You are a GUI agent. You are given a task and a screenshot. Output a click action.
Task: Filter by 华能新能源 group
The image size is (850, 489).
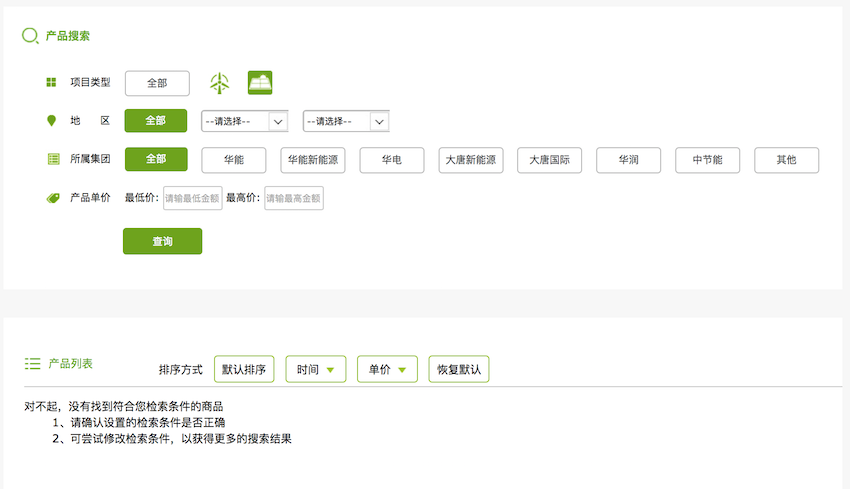(313, 160)
